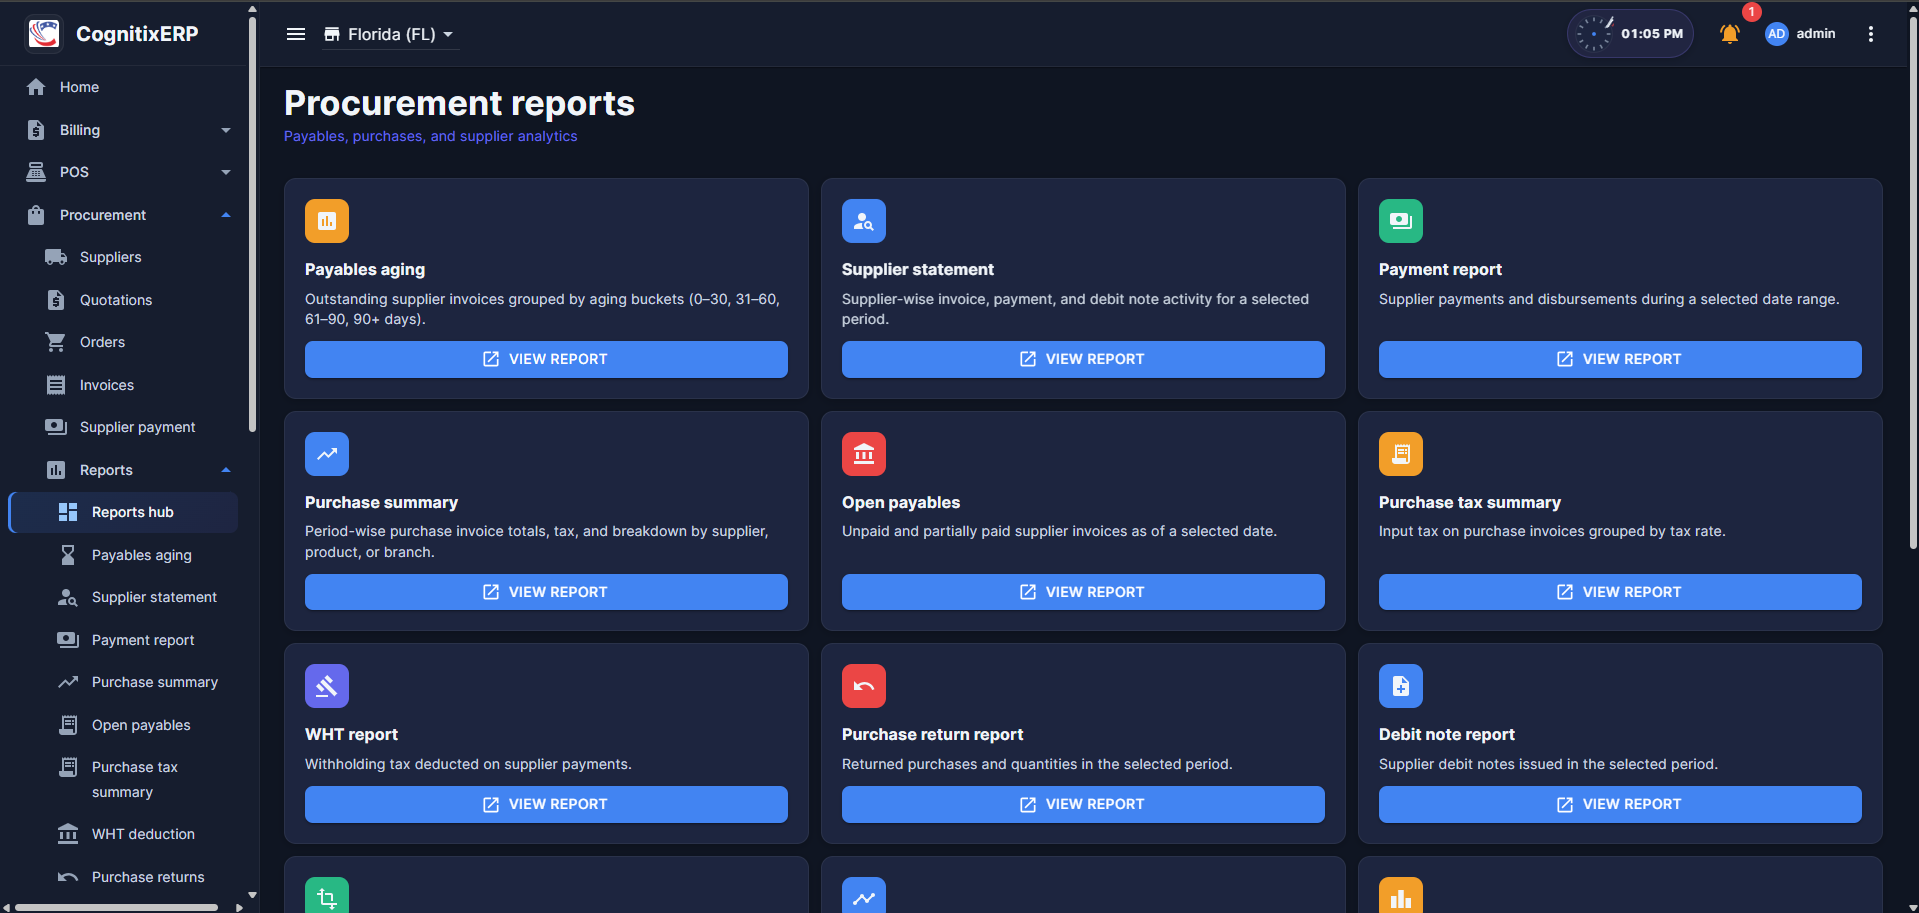Click the CognitixERP logo icon
This screenshot has width=1919, height=913.
(44, 33)
